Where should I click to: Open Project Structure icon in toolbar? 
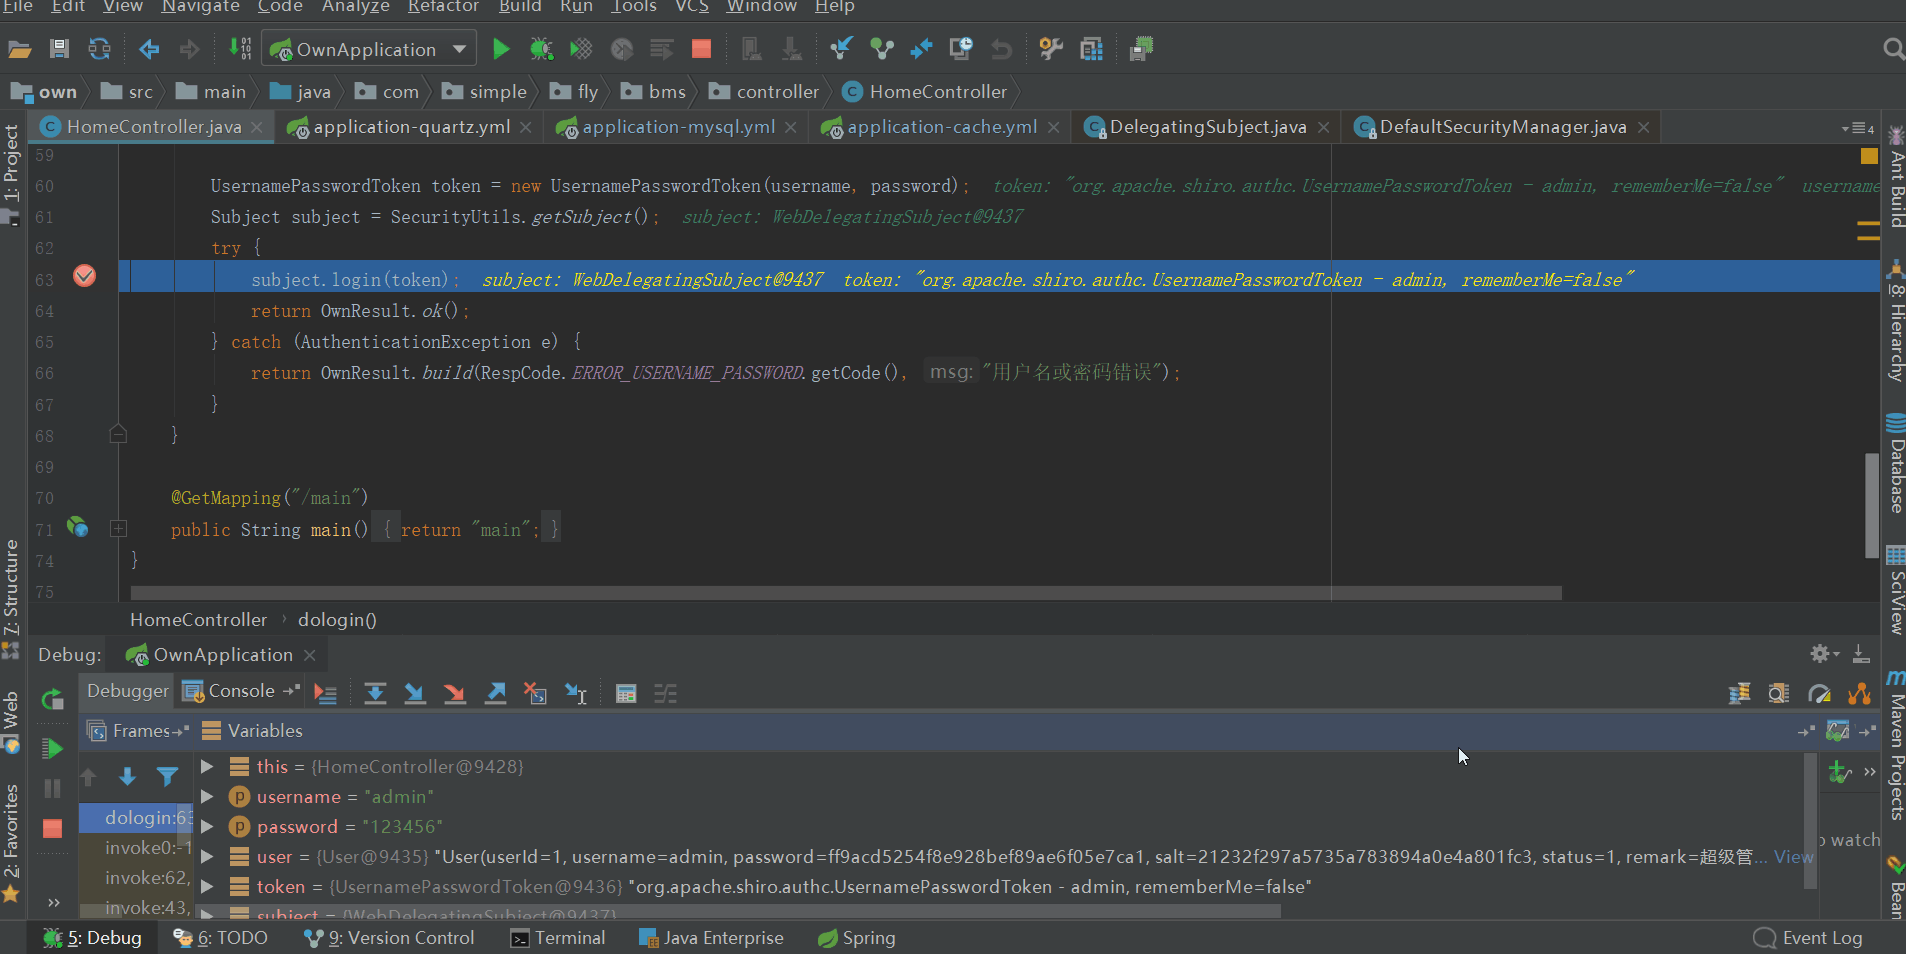(1091, 49)
